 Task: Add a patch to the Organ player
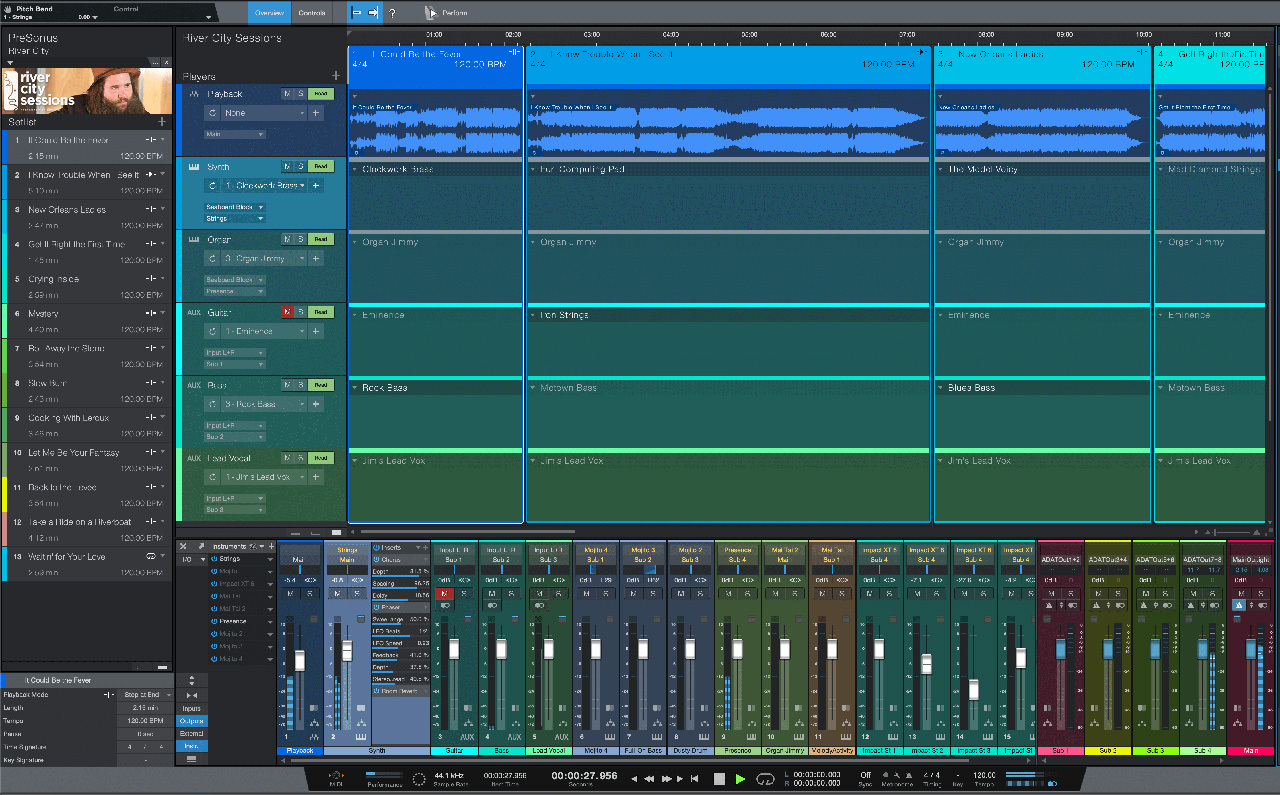coord(316,258)
